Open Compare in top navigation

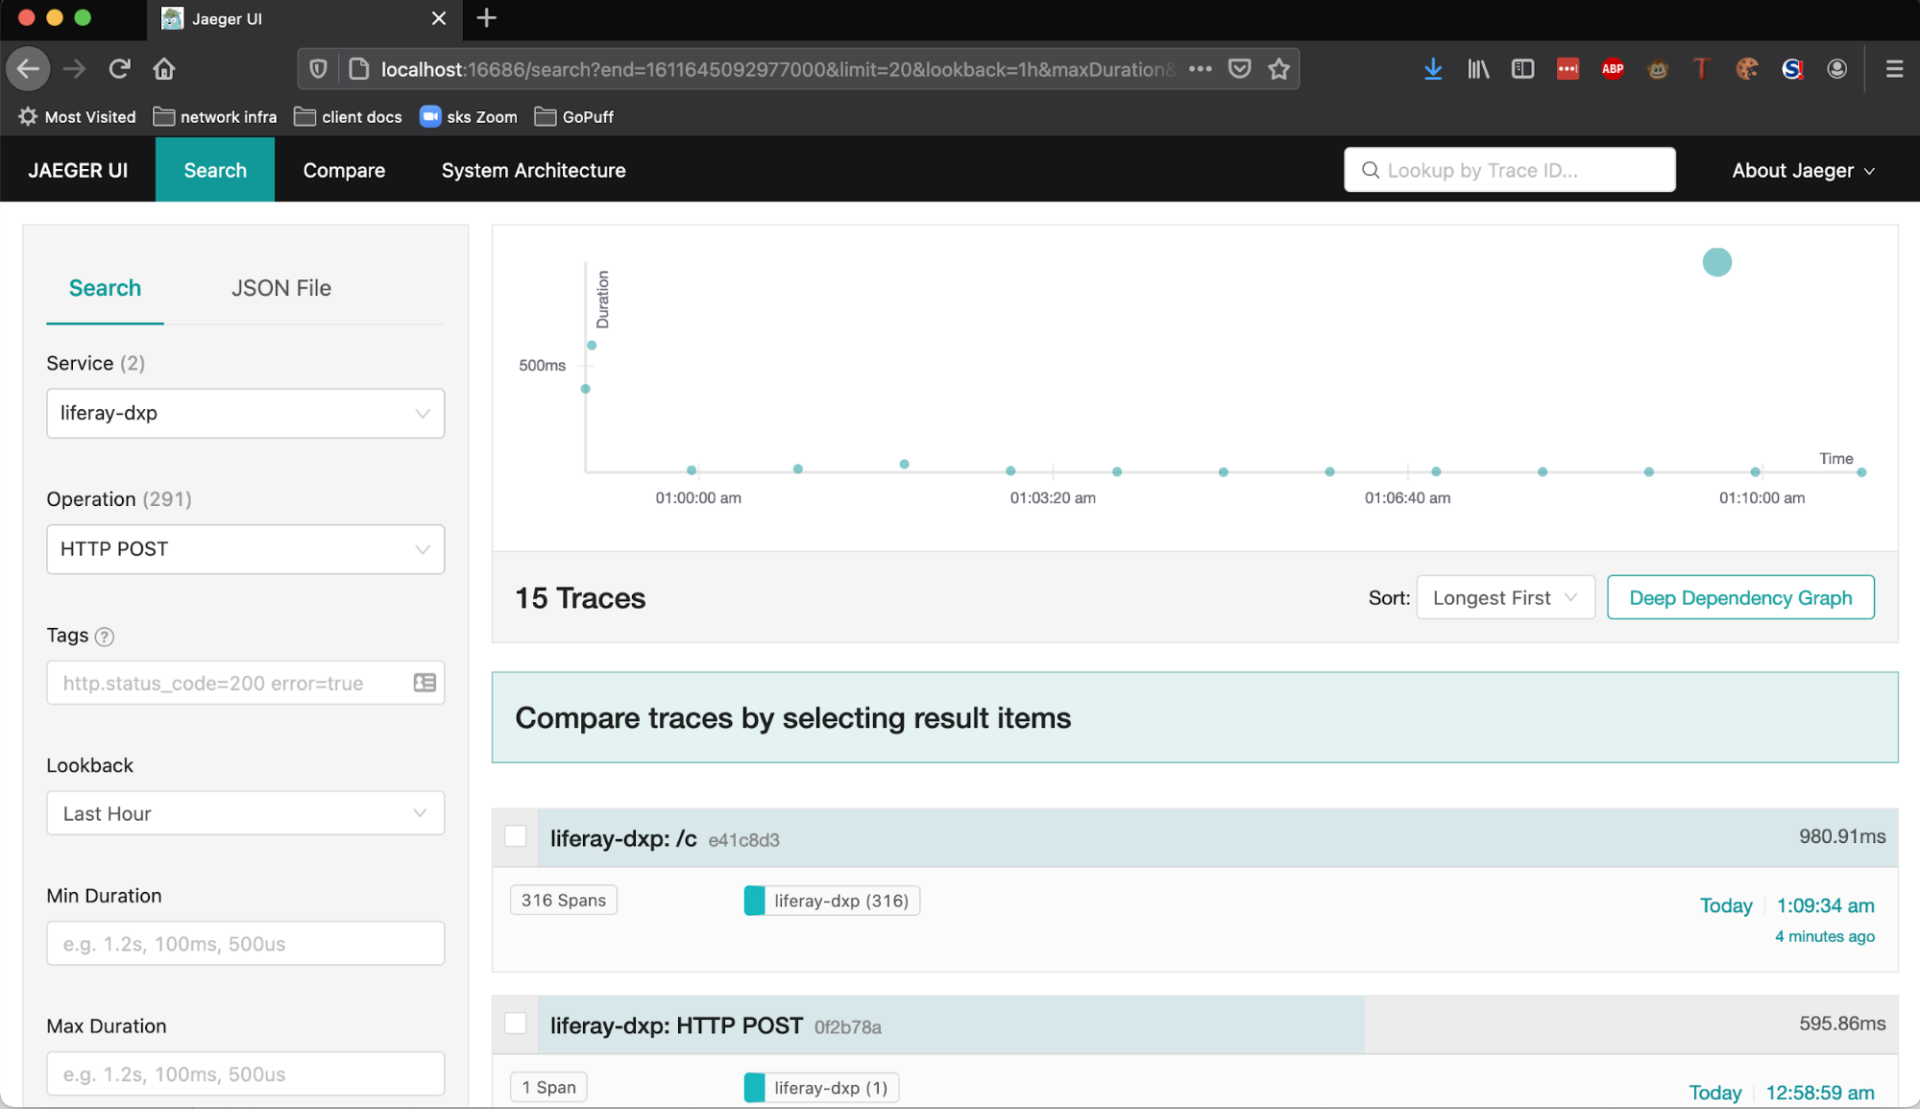tap(344, 170)
